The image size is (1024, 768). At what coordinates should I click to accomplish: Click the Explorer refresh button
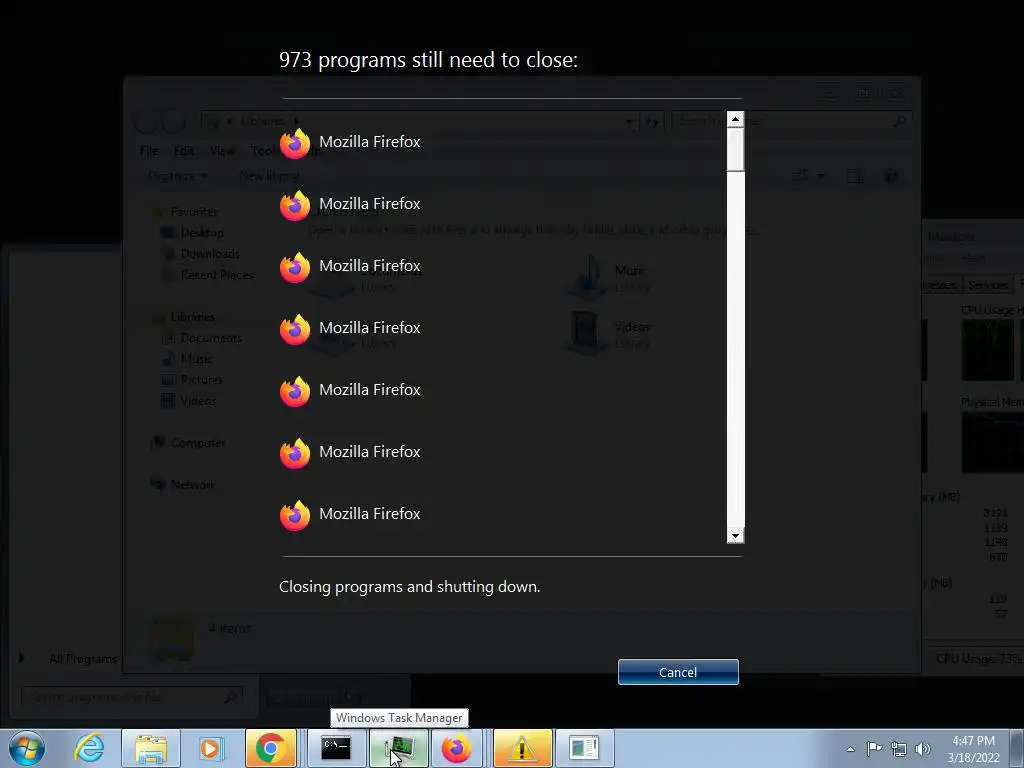[652, 121]
